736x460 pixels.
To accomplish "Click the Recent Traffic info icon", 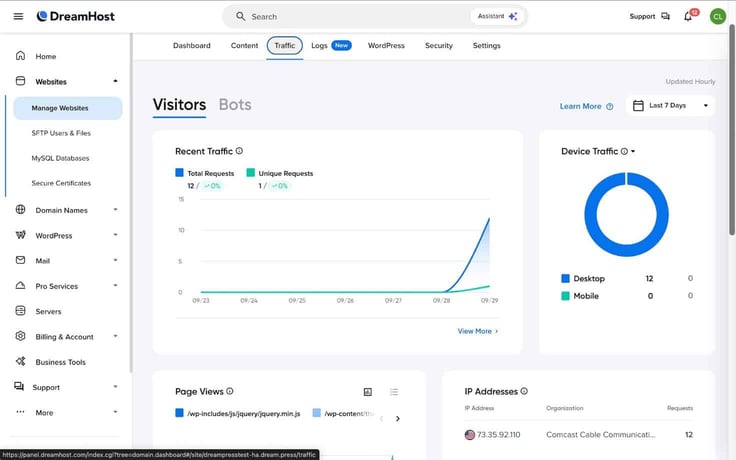I will coord(239,151).
